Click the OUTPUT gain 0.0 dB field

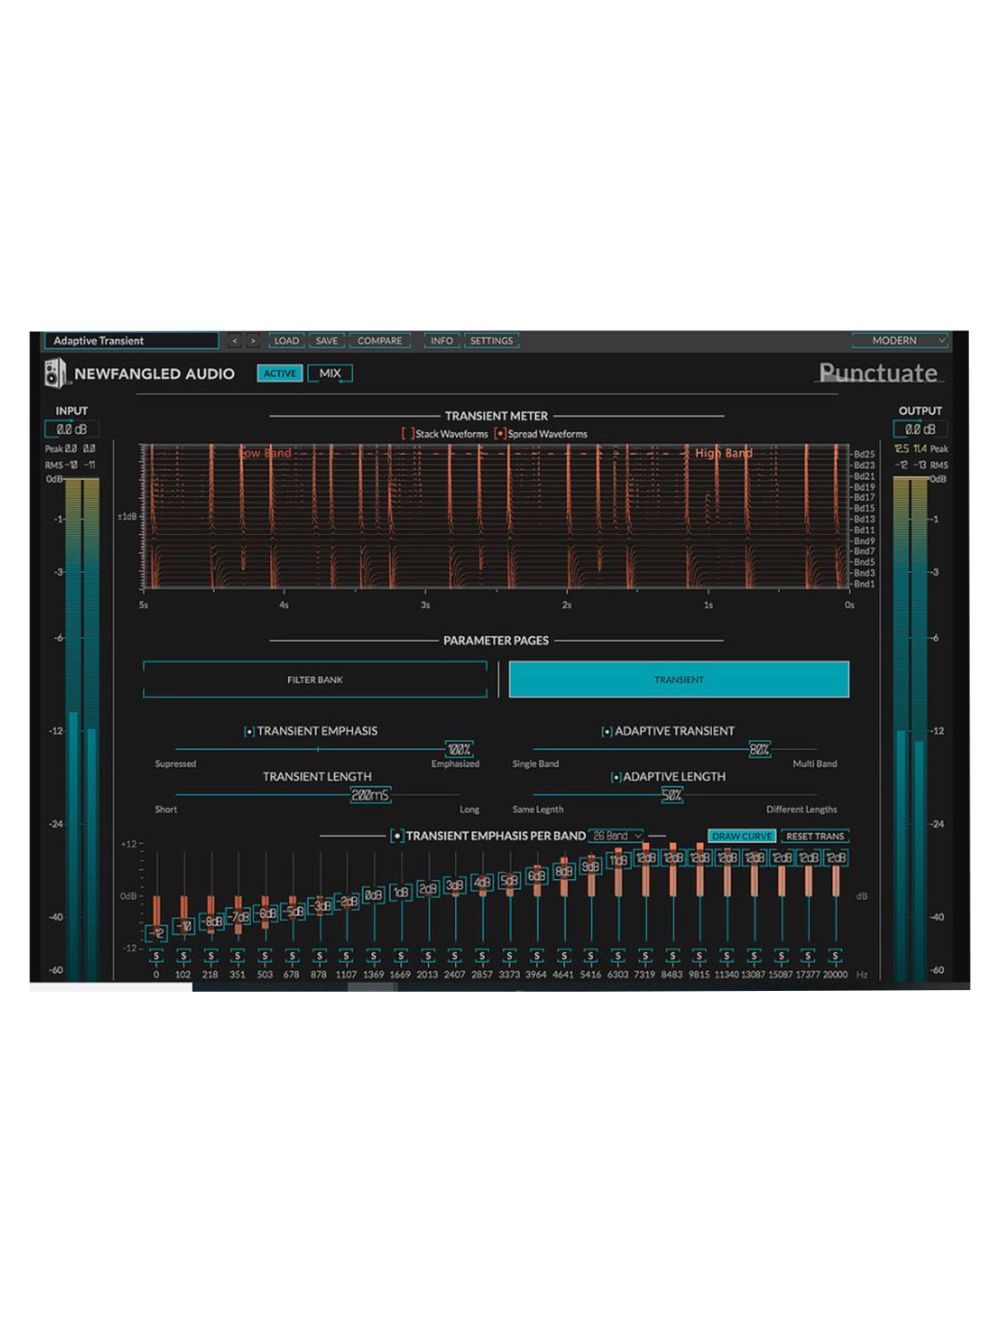tap(920, 430)
